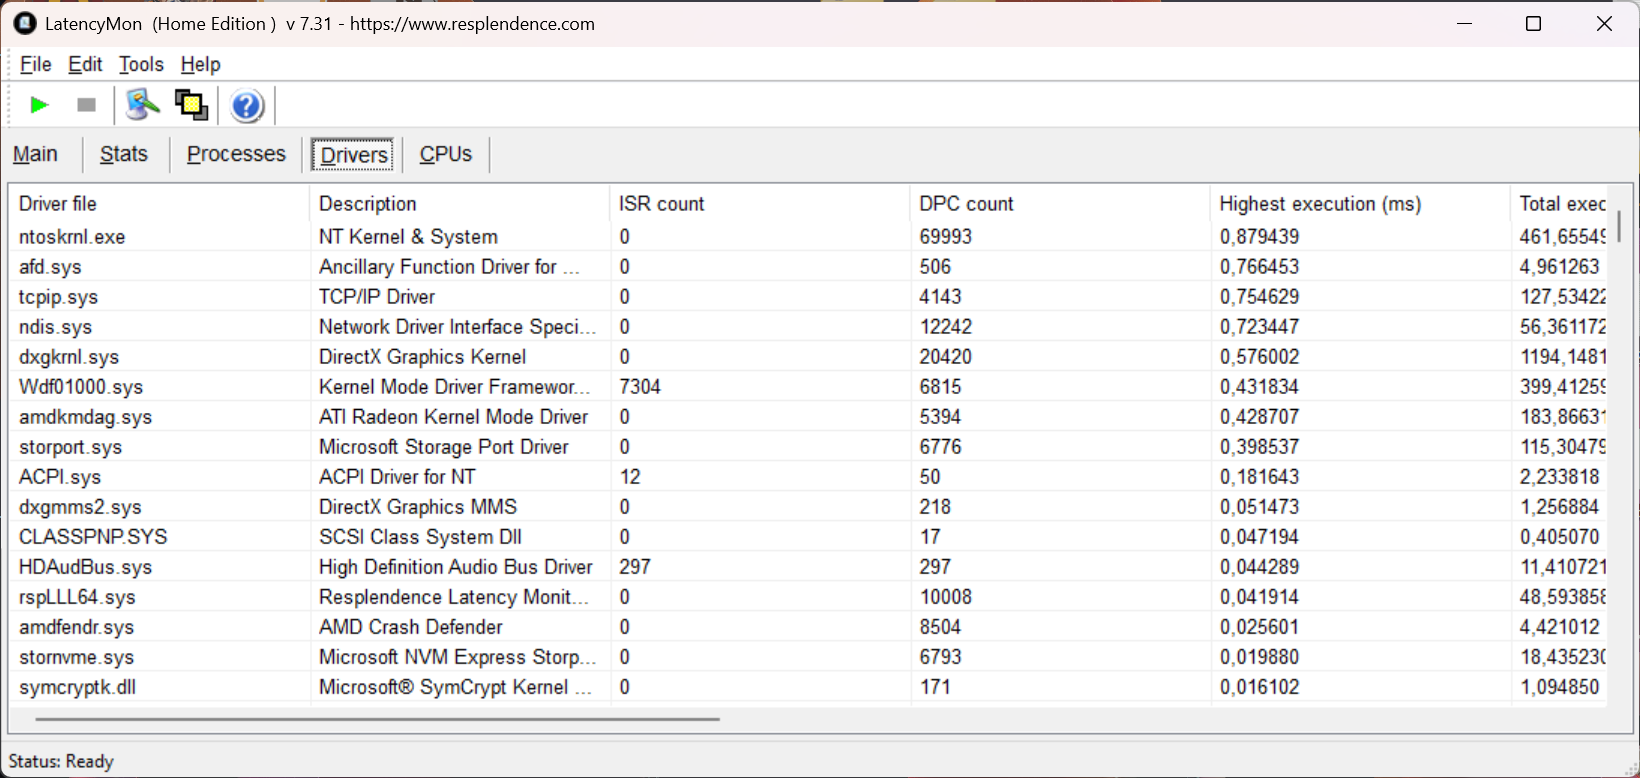Select the HDAudBus.sys driver row
This screenshot has height=778, width=1640.
point(85,567)
